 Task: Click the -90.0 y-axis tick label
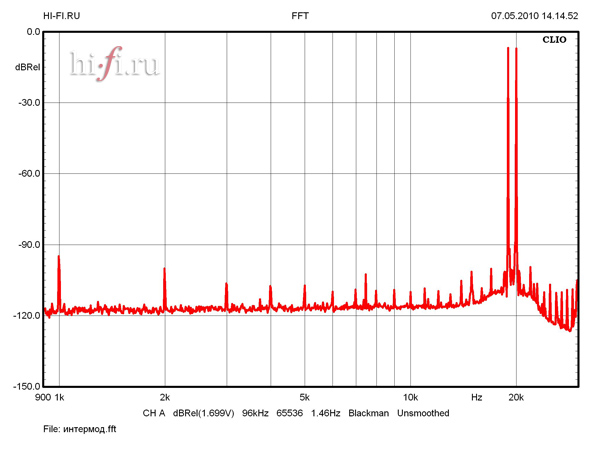click(27, 244)
